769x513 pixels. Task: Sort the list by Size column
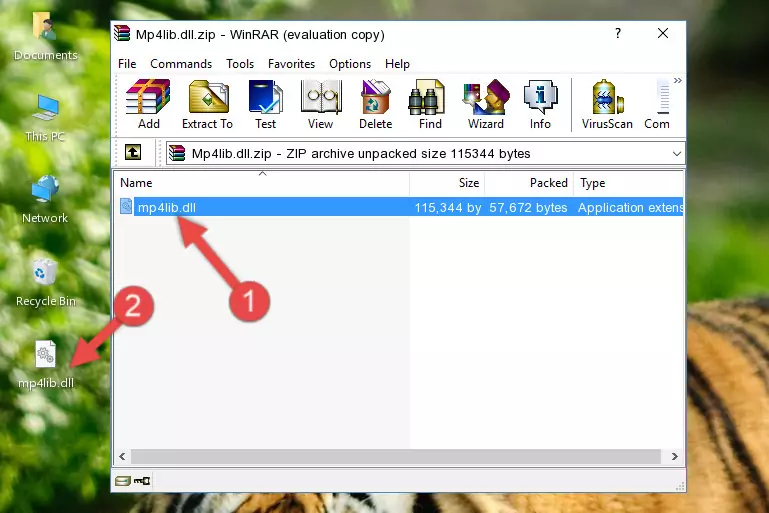[x=447, y=183]
